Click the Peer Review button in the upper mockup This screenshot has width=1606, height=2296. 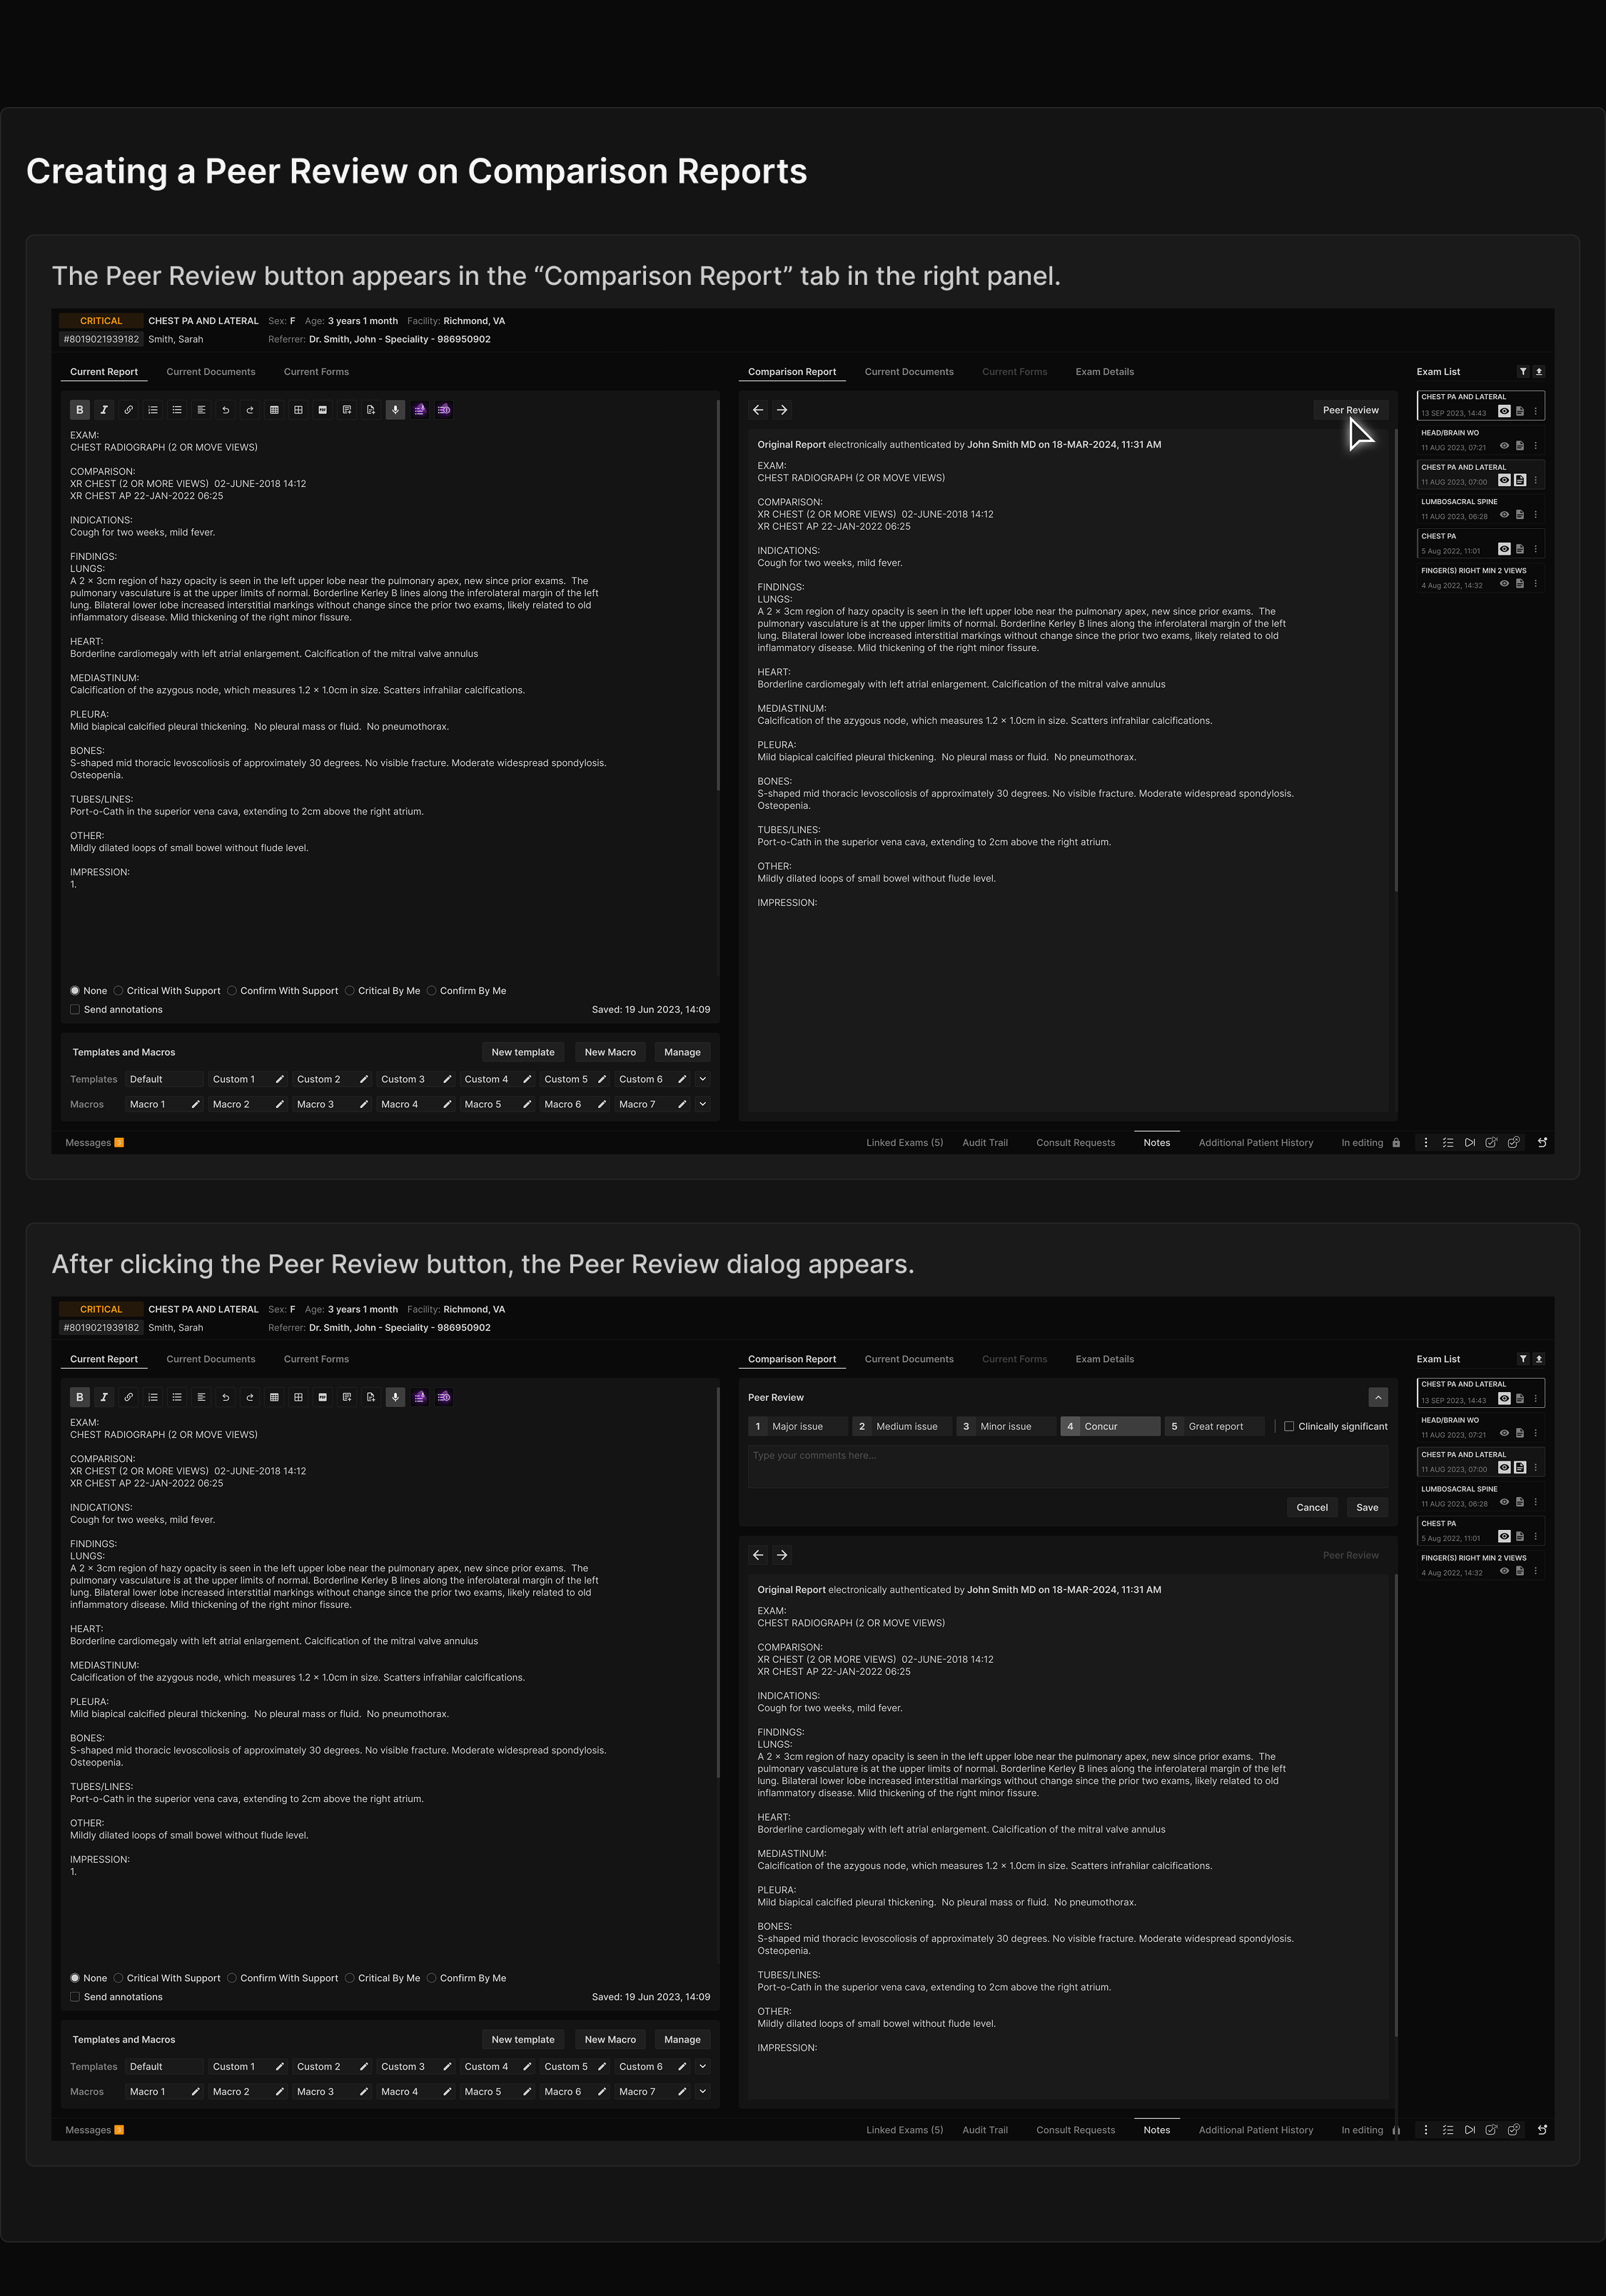pyautogui.click(x=1351, y=410)
